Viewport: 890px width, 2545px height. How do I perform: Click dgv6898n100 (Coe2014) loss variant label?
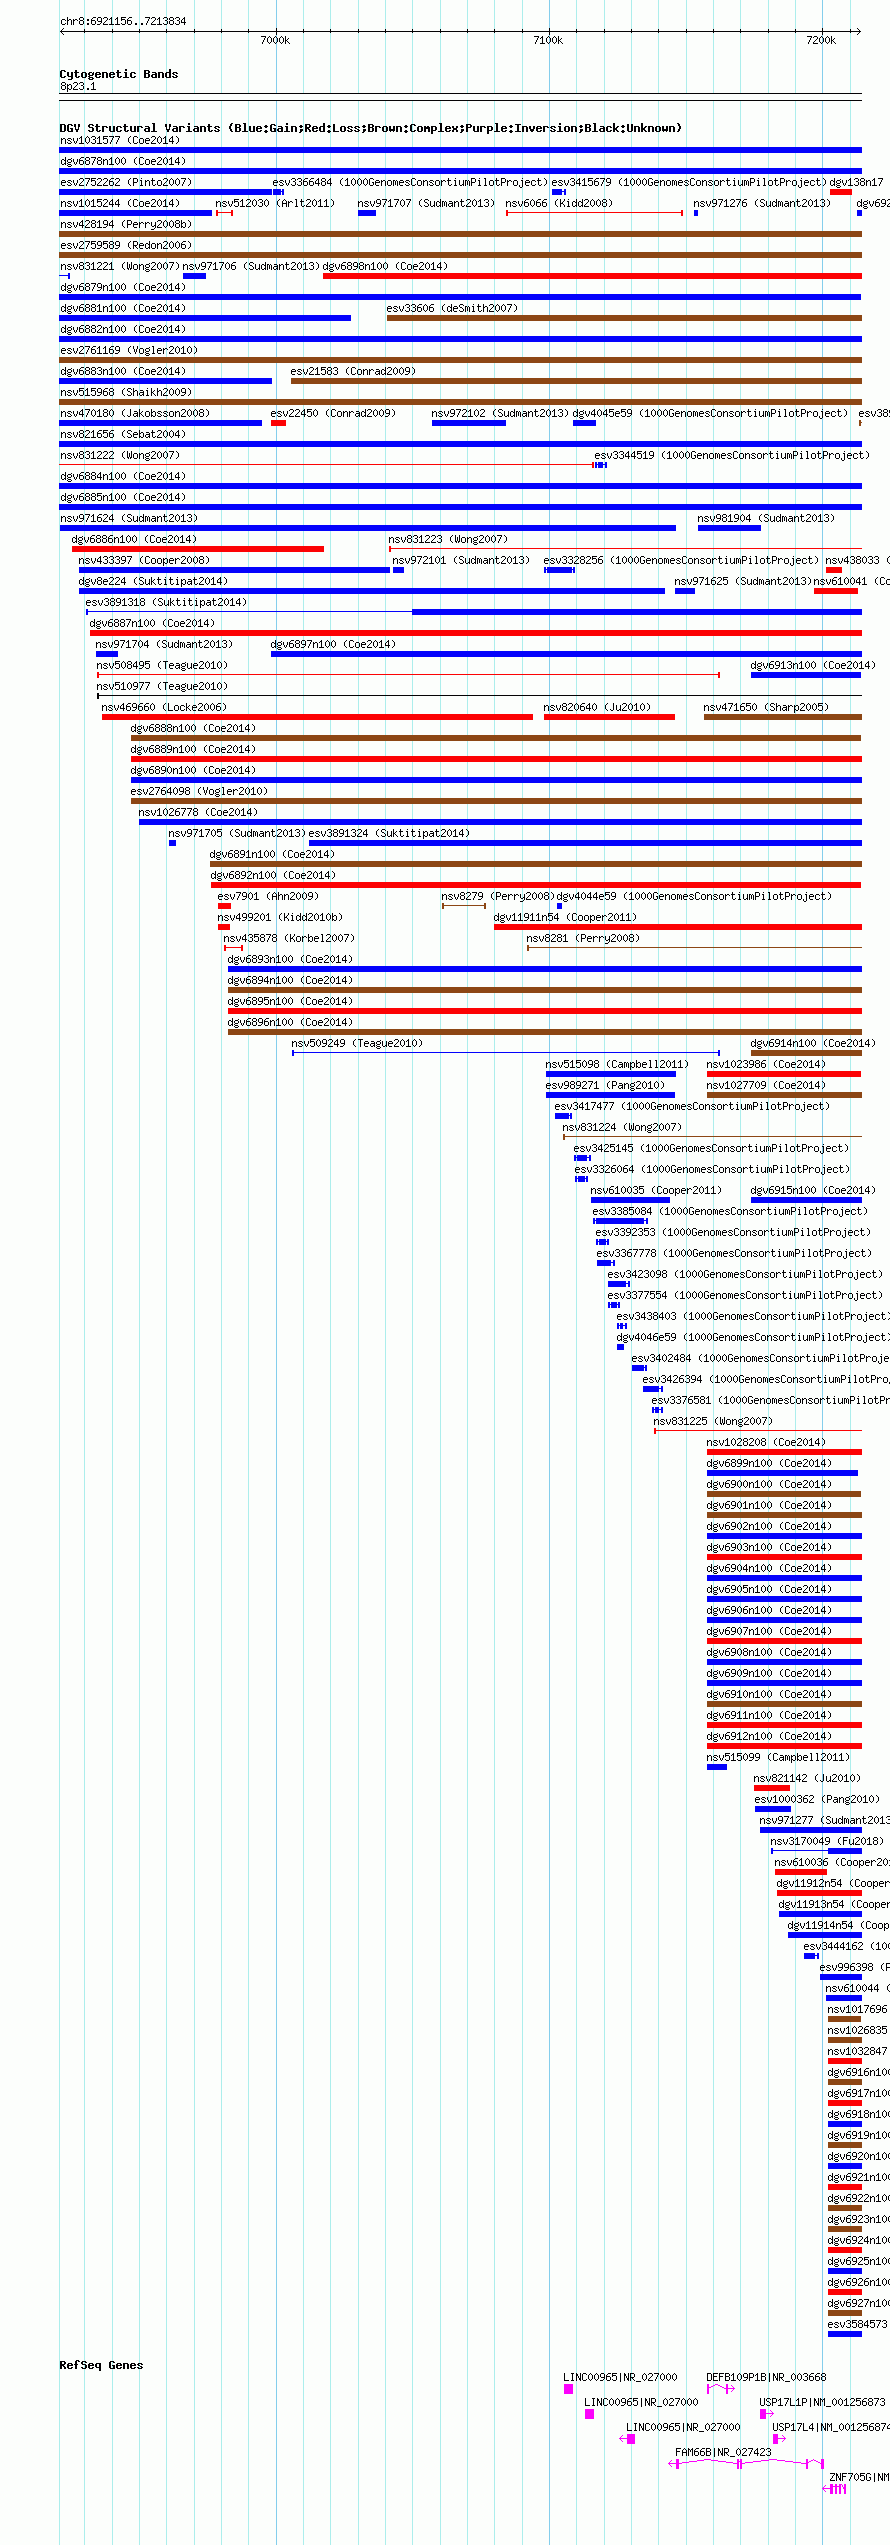[385, 266]
